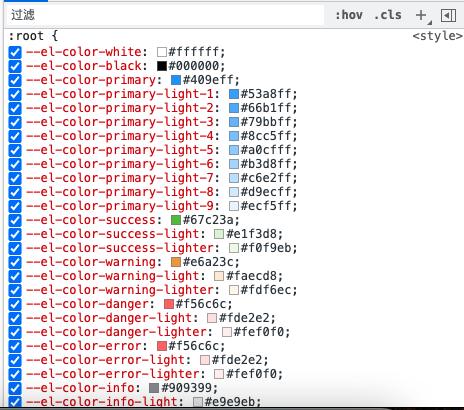Edit the #e6a23c value text
Screen dimensions: 464x410
click(x=208, y=262)
